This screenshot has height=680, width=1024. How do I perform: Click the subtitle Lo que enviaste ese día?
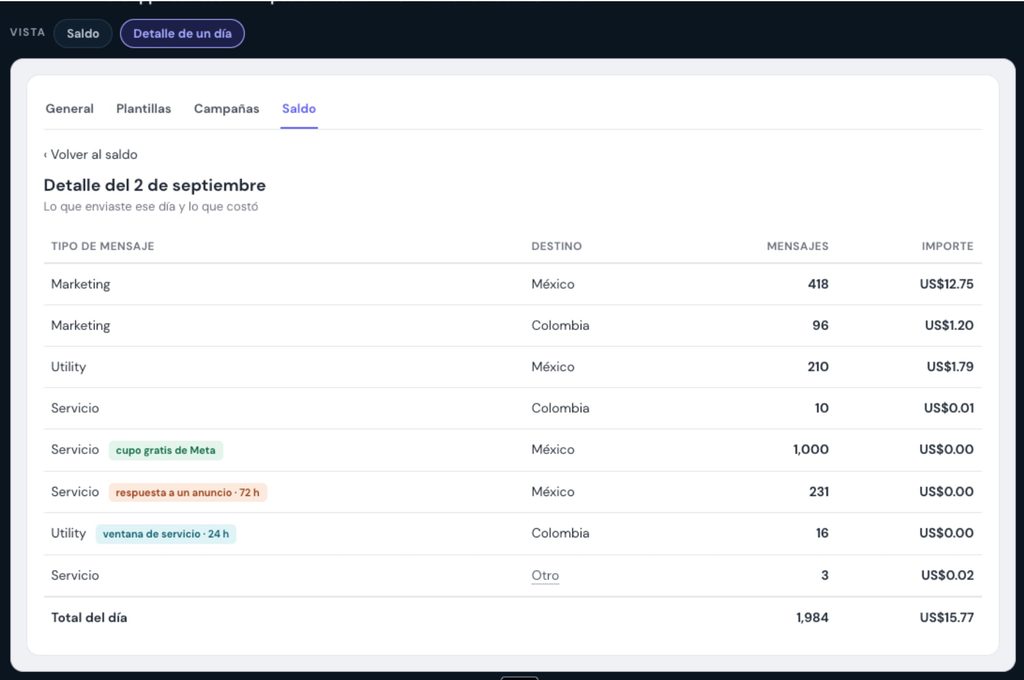(x=151, y=206)
